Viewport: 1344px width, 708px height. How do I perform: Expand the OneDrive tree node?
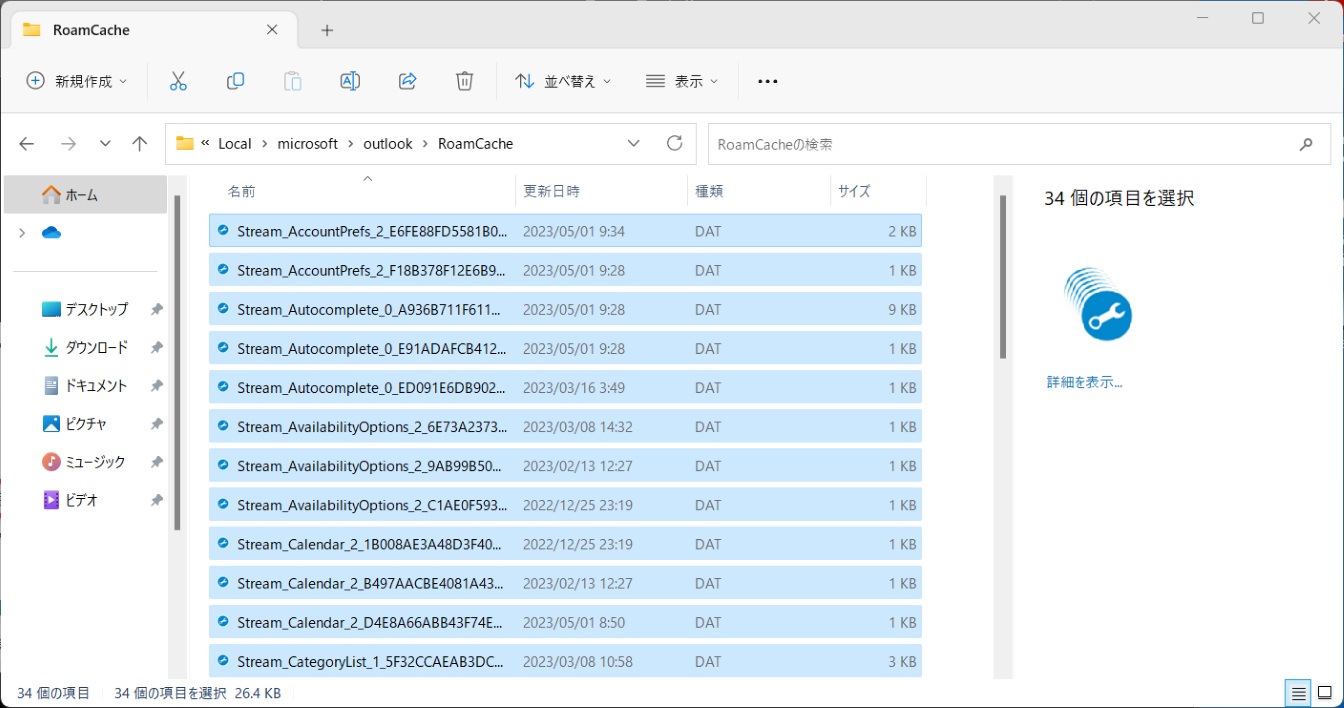click(x=22, y=233)
